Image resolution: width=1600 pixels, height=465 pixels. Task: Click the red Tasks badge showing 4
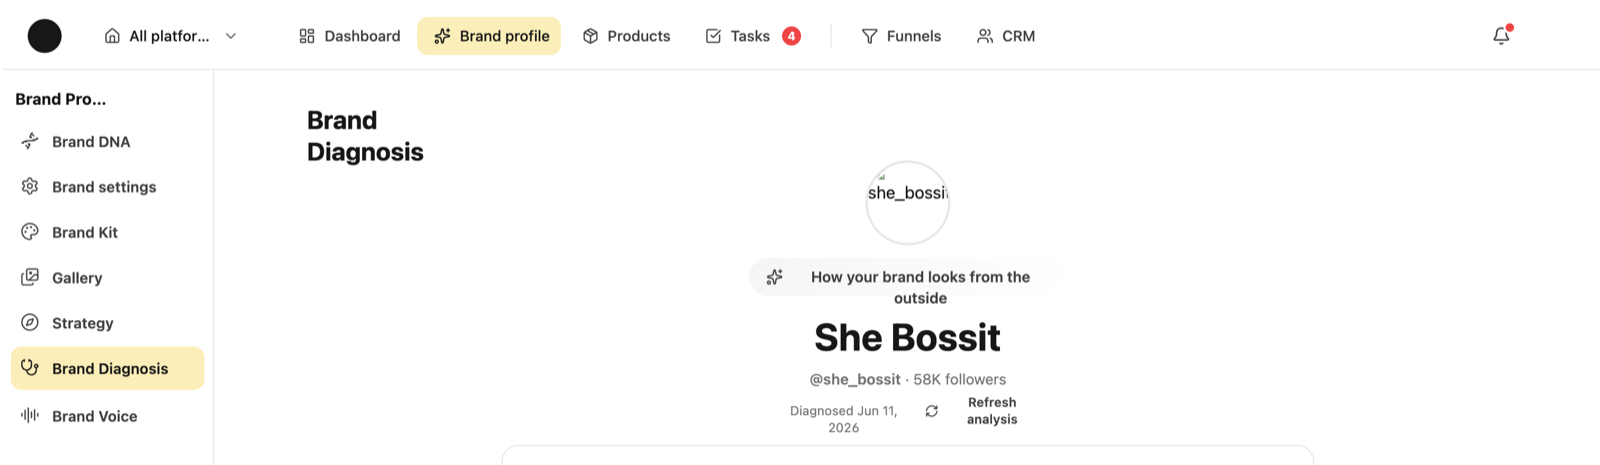791,36
